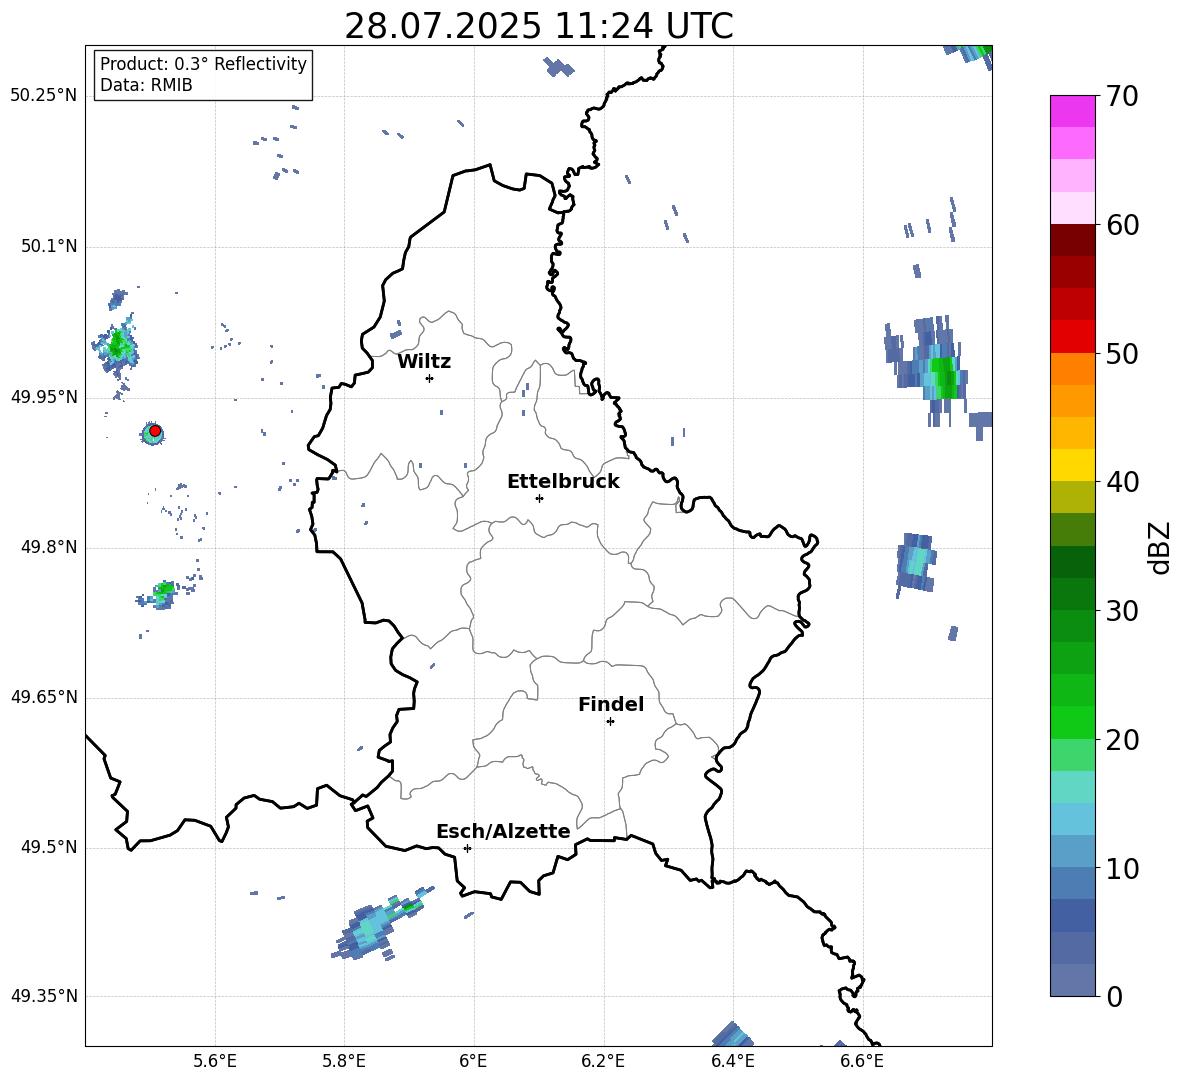Click the 20 tick on colorbar
Viewport: 1184px width, 1081px height.
point(1122,740)
